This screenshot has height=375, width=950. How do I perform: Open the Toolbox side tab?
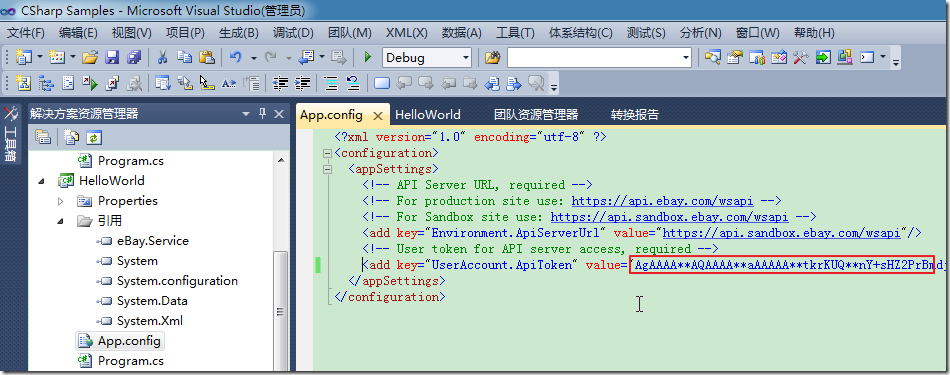tap(11, 134)
